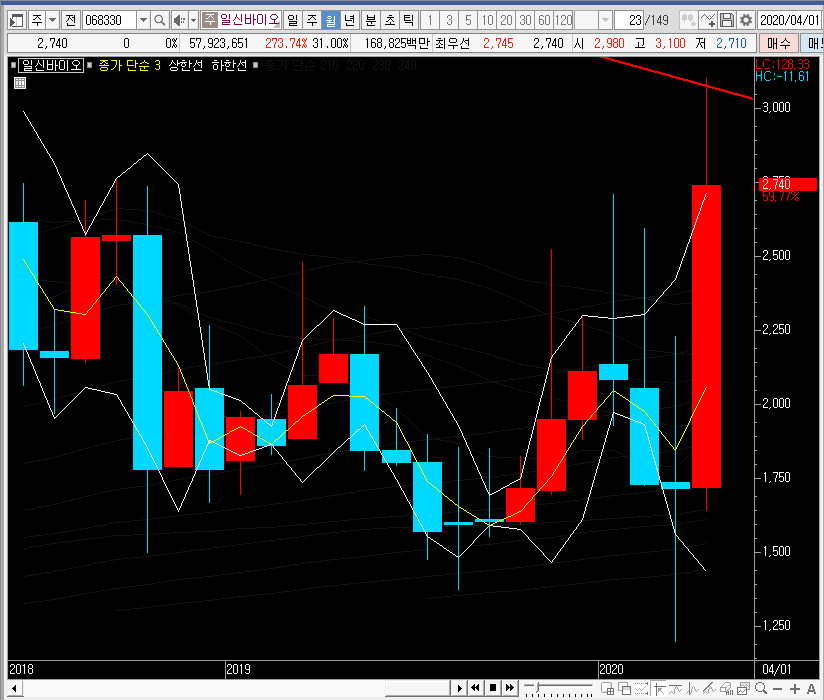Click the add indicator line icon
The height and width of the screenshot is (700, 824).
[x=708, y=20]
